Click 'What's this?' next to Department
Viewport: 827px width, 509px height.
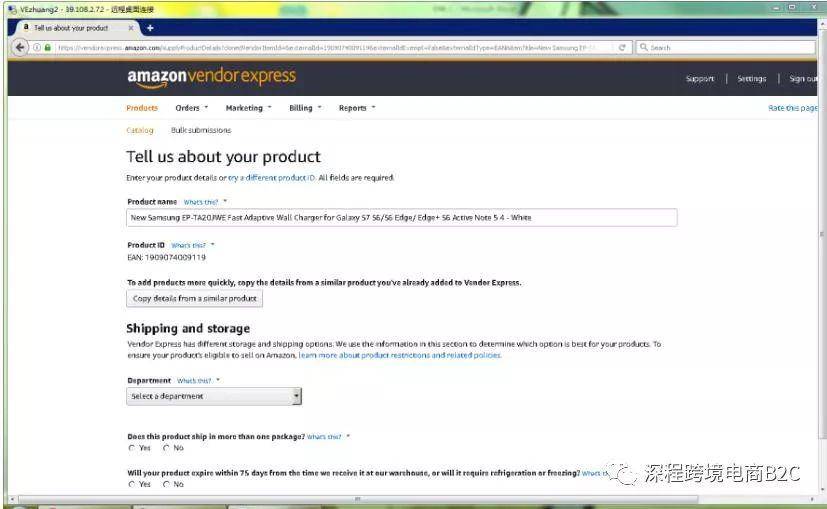click(x=194, y=381)
